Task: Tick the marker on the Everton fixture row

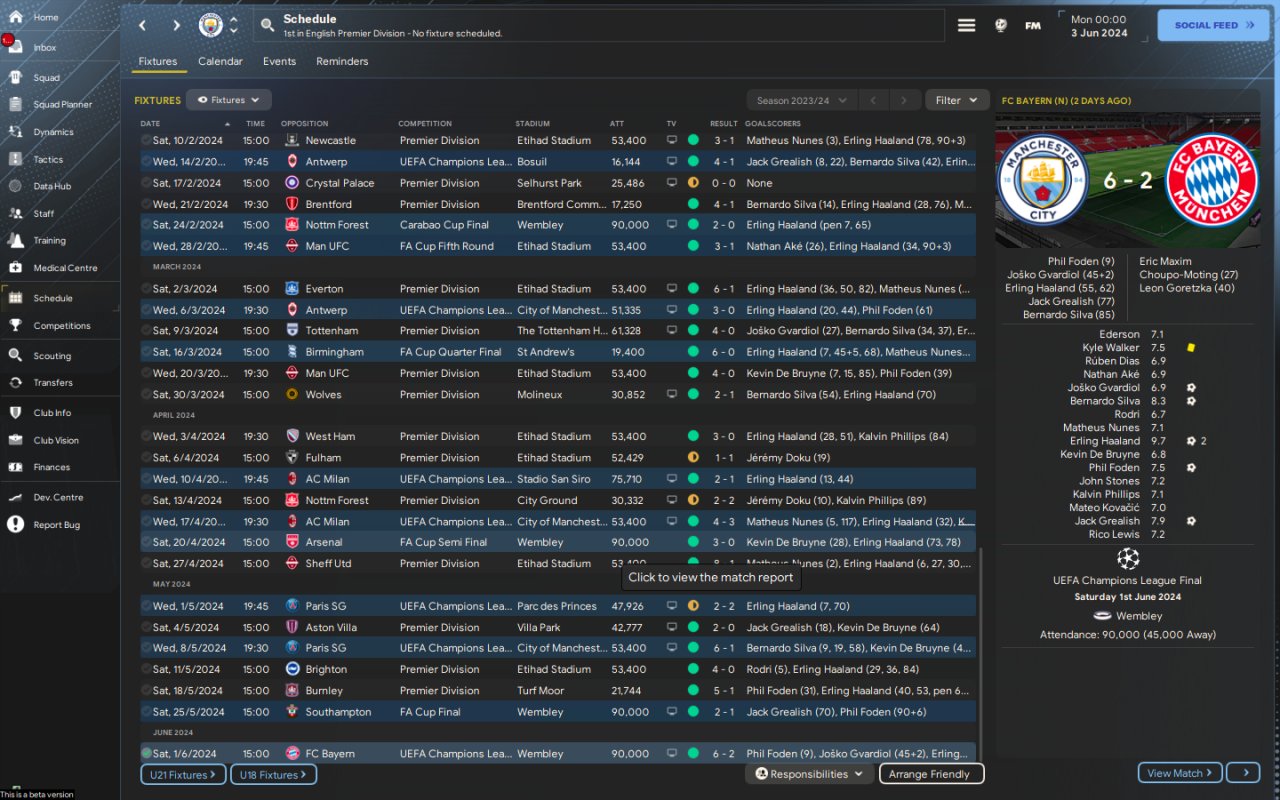Action: point(146,289)
